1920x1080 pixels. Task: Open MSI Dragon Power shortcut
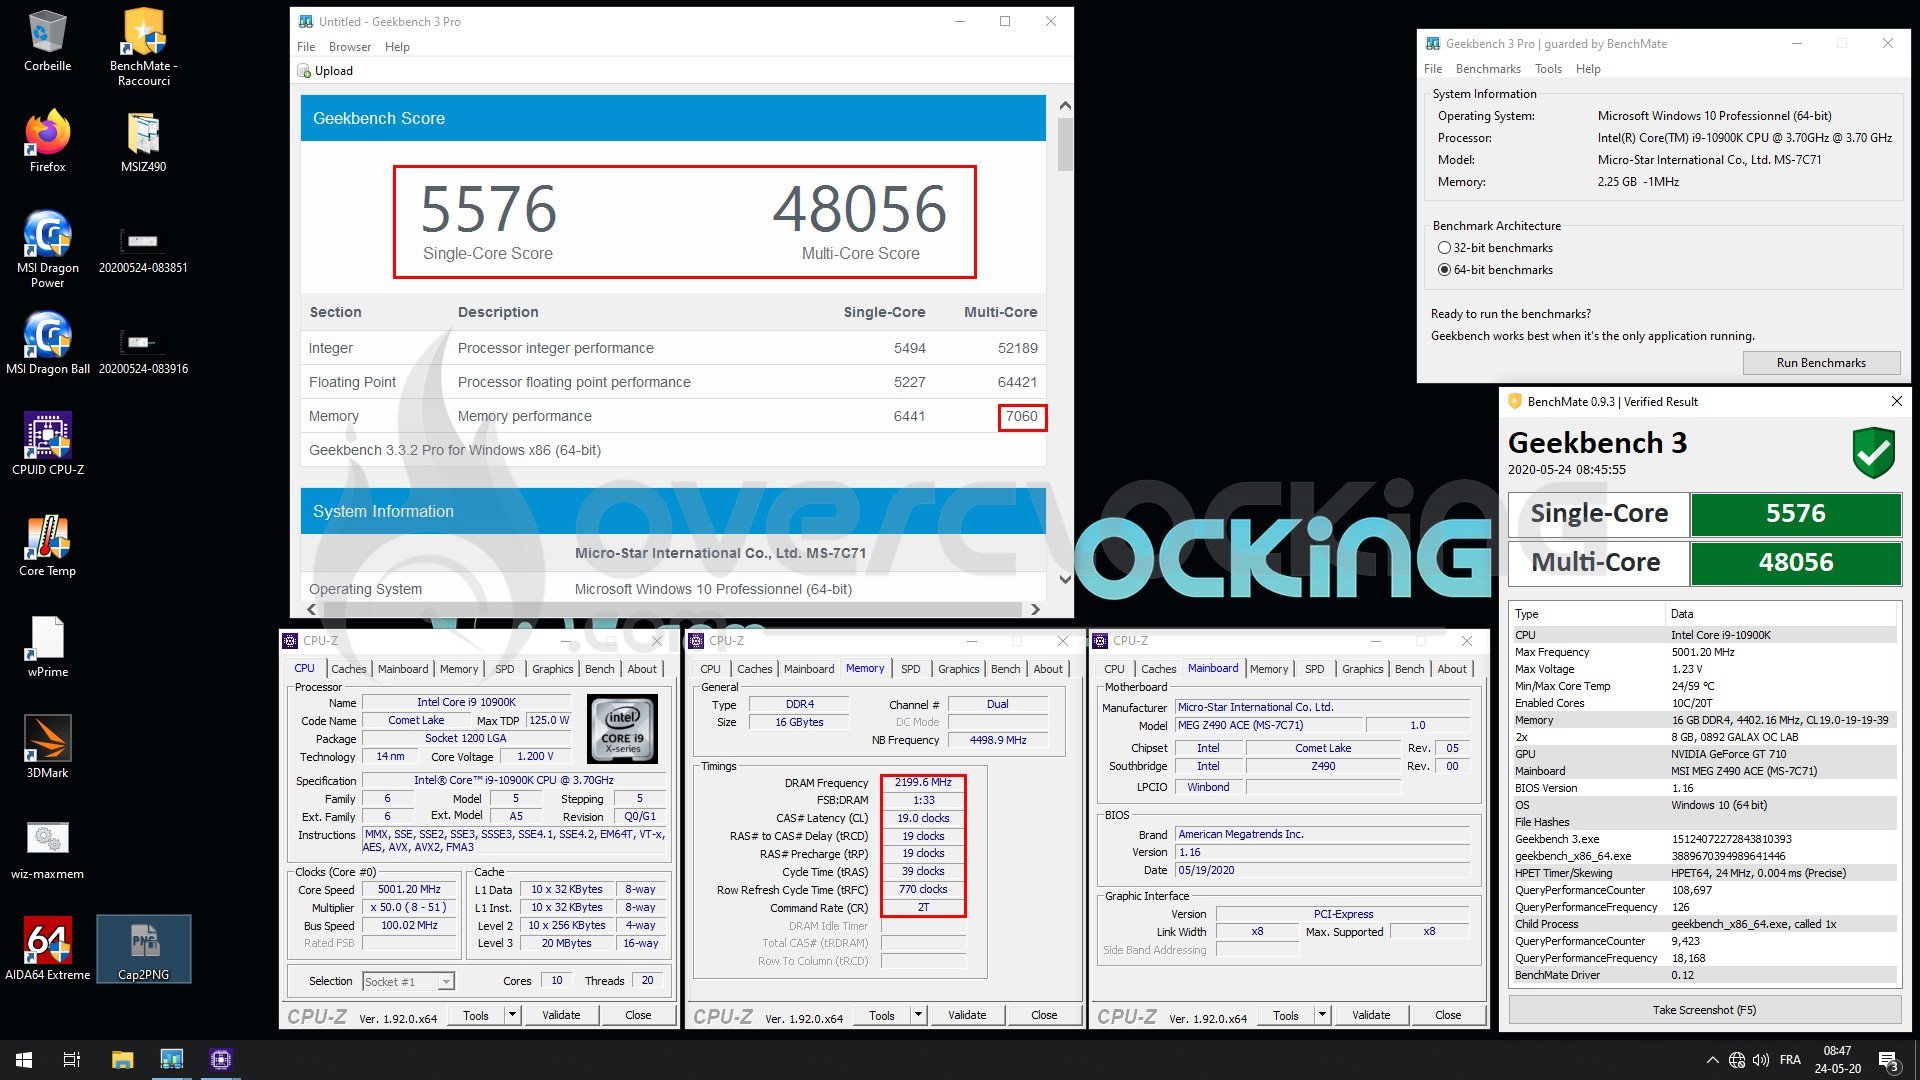[x=47, y=249]
